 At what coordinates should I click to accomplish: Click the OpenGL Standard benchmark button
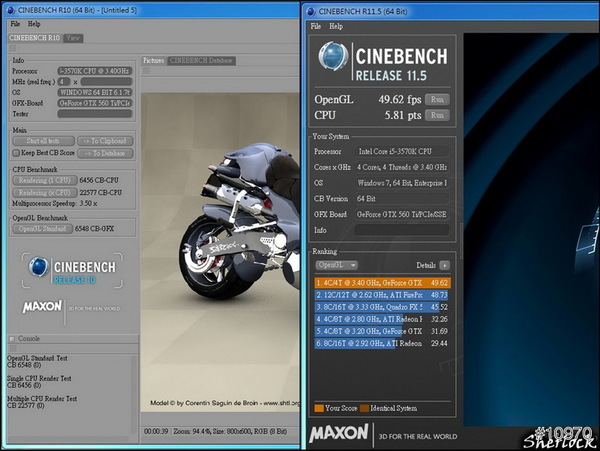(x=43, y=229)
